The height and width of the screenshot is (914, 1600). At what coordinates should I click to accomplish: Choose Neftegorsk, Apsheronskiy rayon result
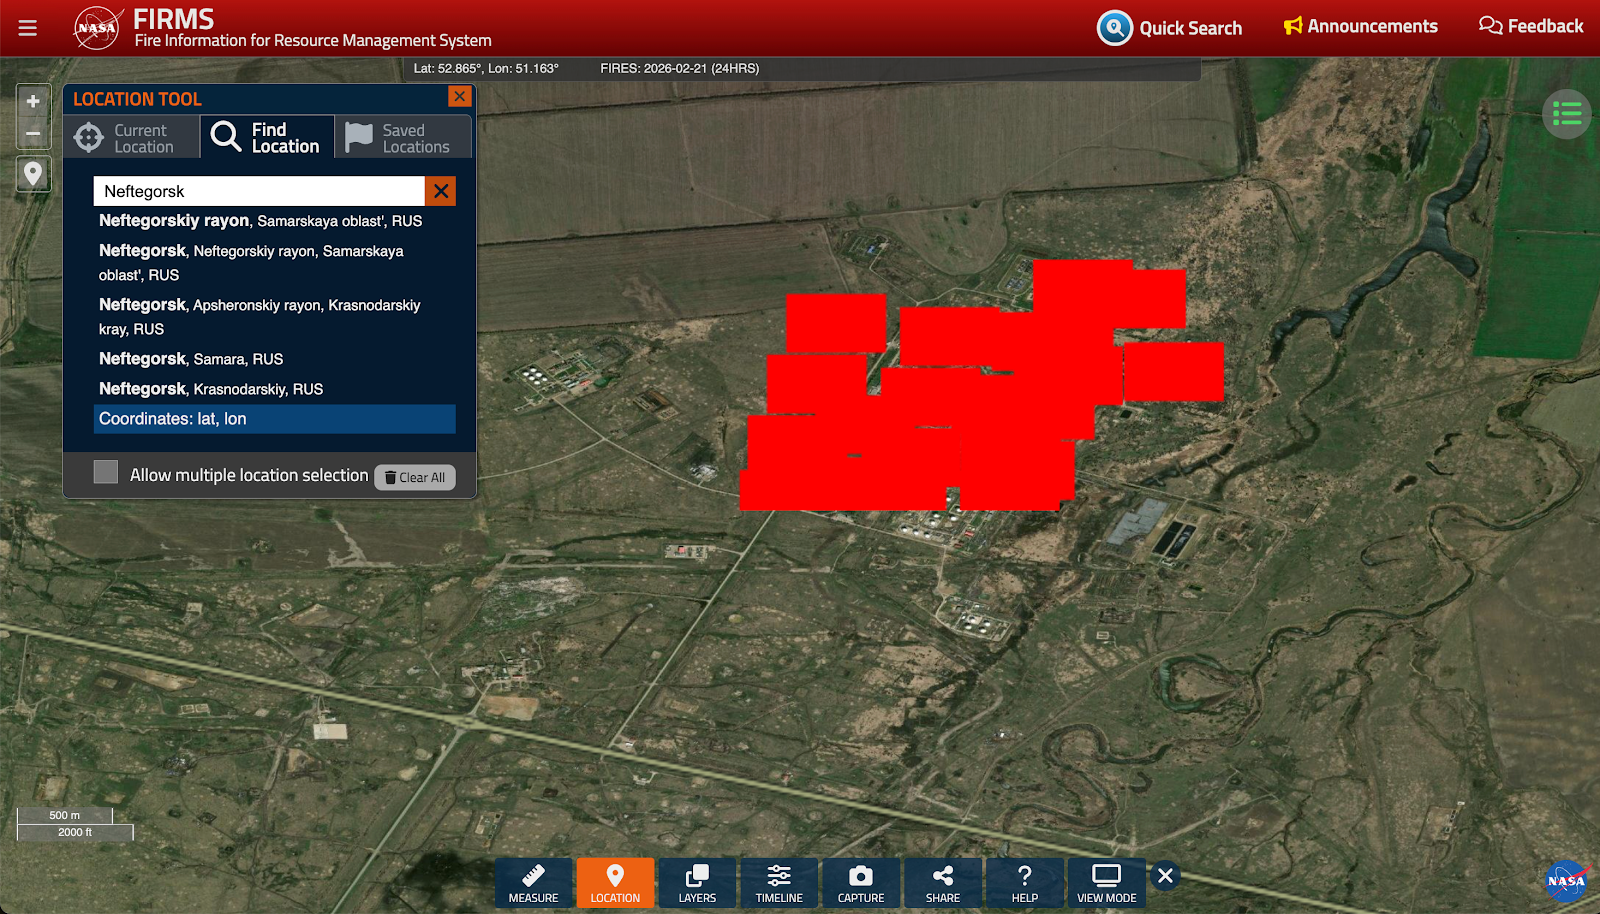coord(275,317)
